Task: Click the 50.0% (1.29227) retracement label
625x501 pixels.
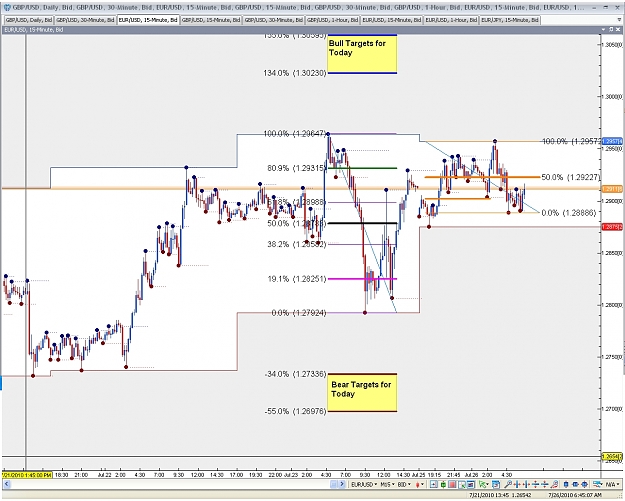Action: [570, 177]
